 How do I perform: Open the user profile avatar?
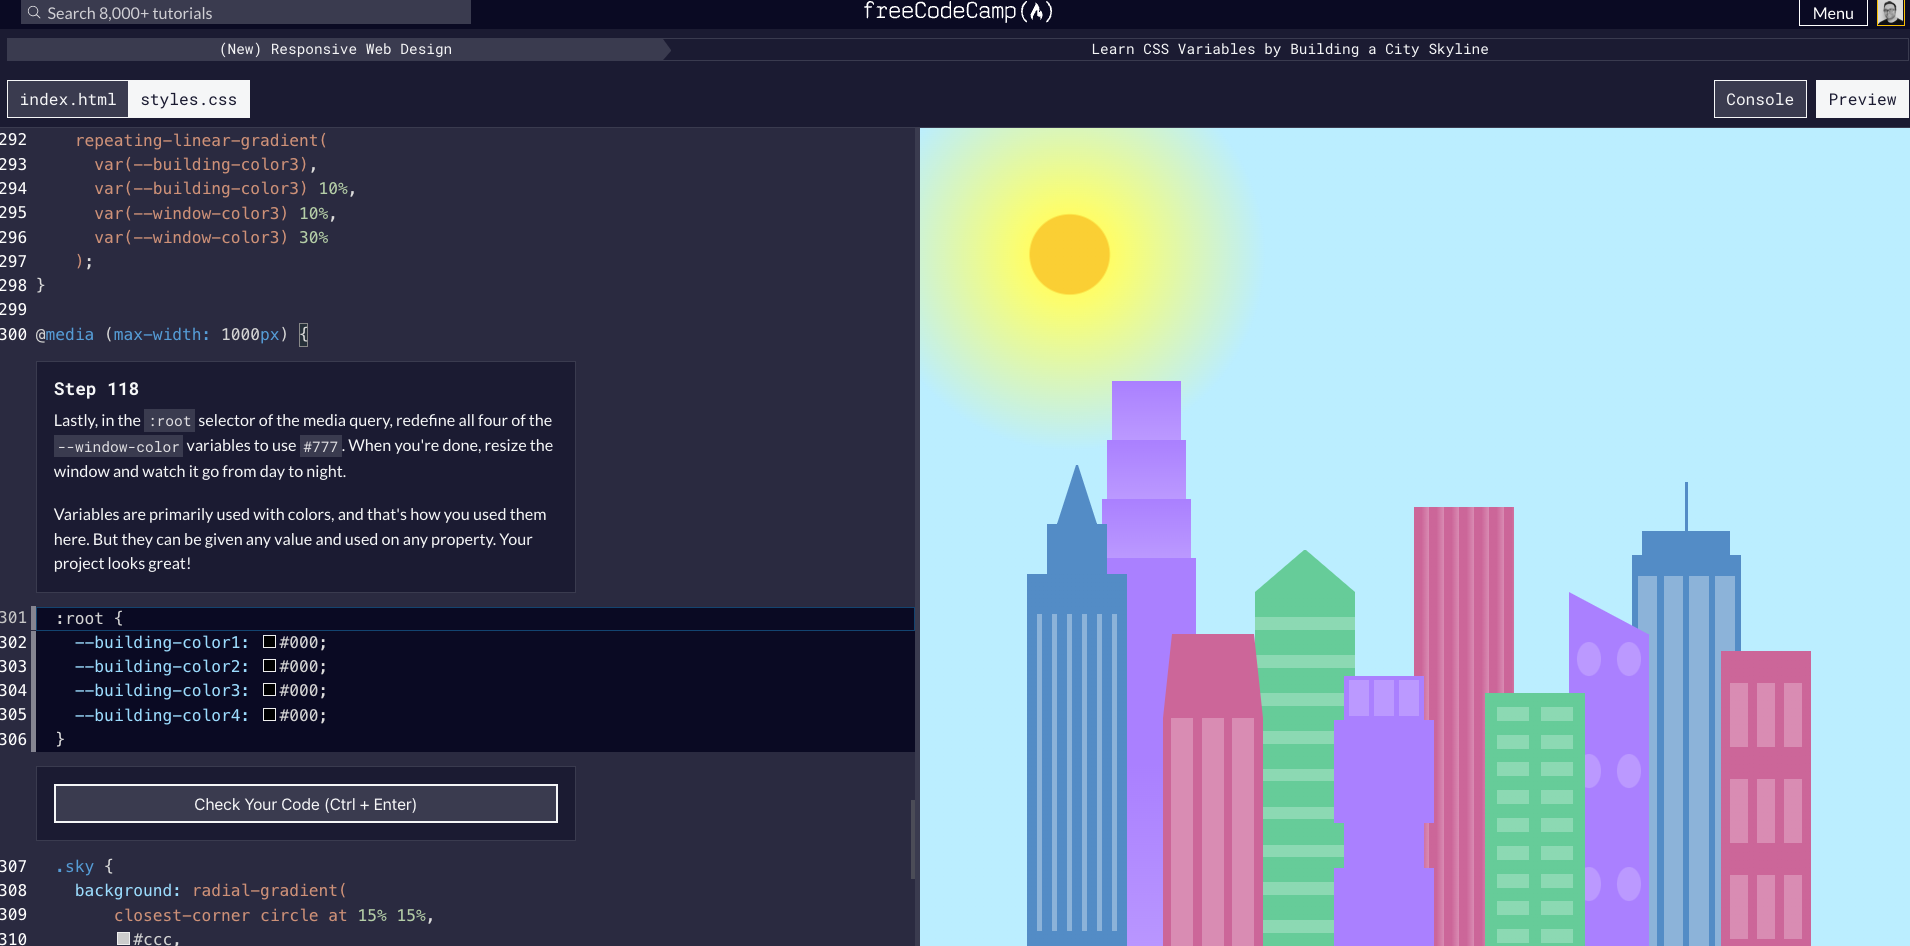tap(1893, 12)
